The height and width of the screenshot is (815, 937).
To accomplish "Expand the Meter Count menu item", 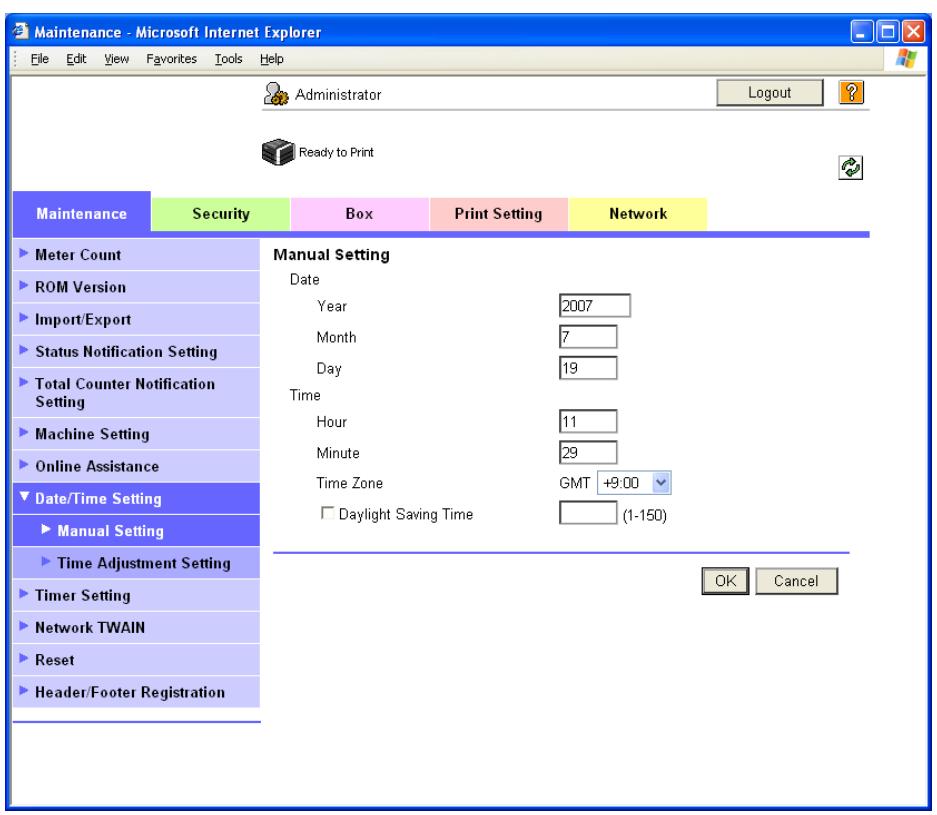I will [x=136, y=255].
